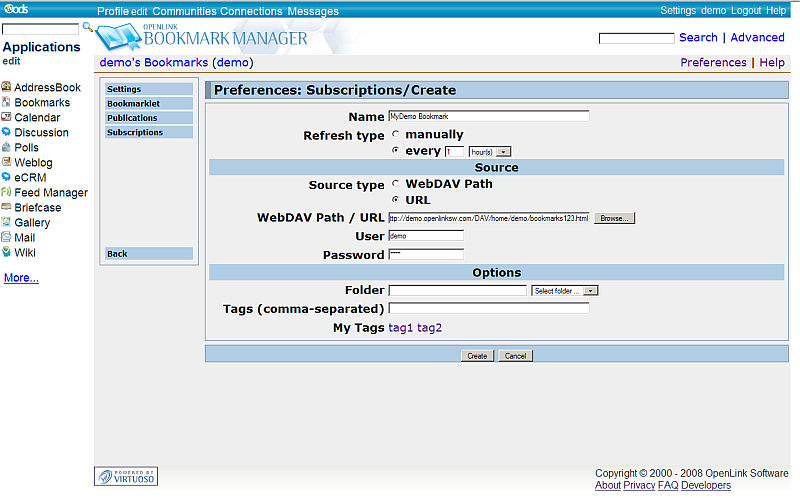Click the Gallery icon in sidebar

tap(7, 223)
